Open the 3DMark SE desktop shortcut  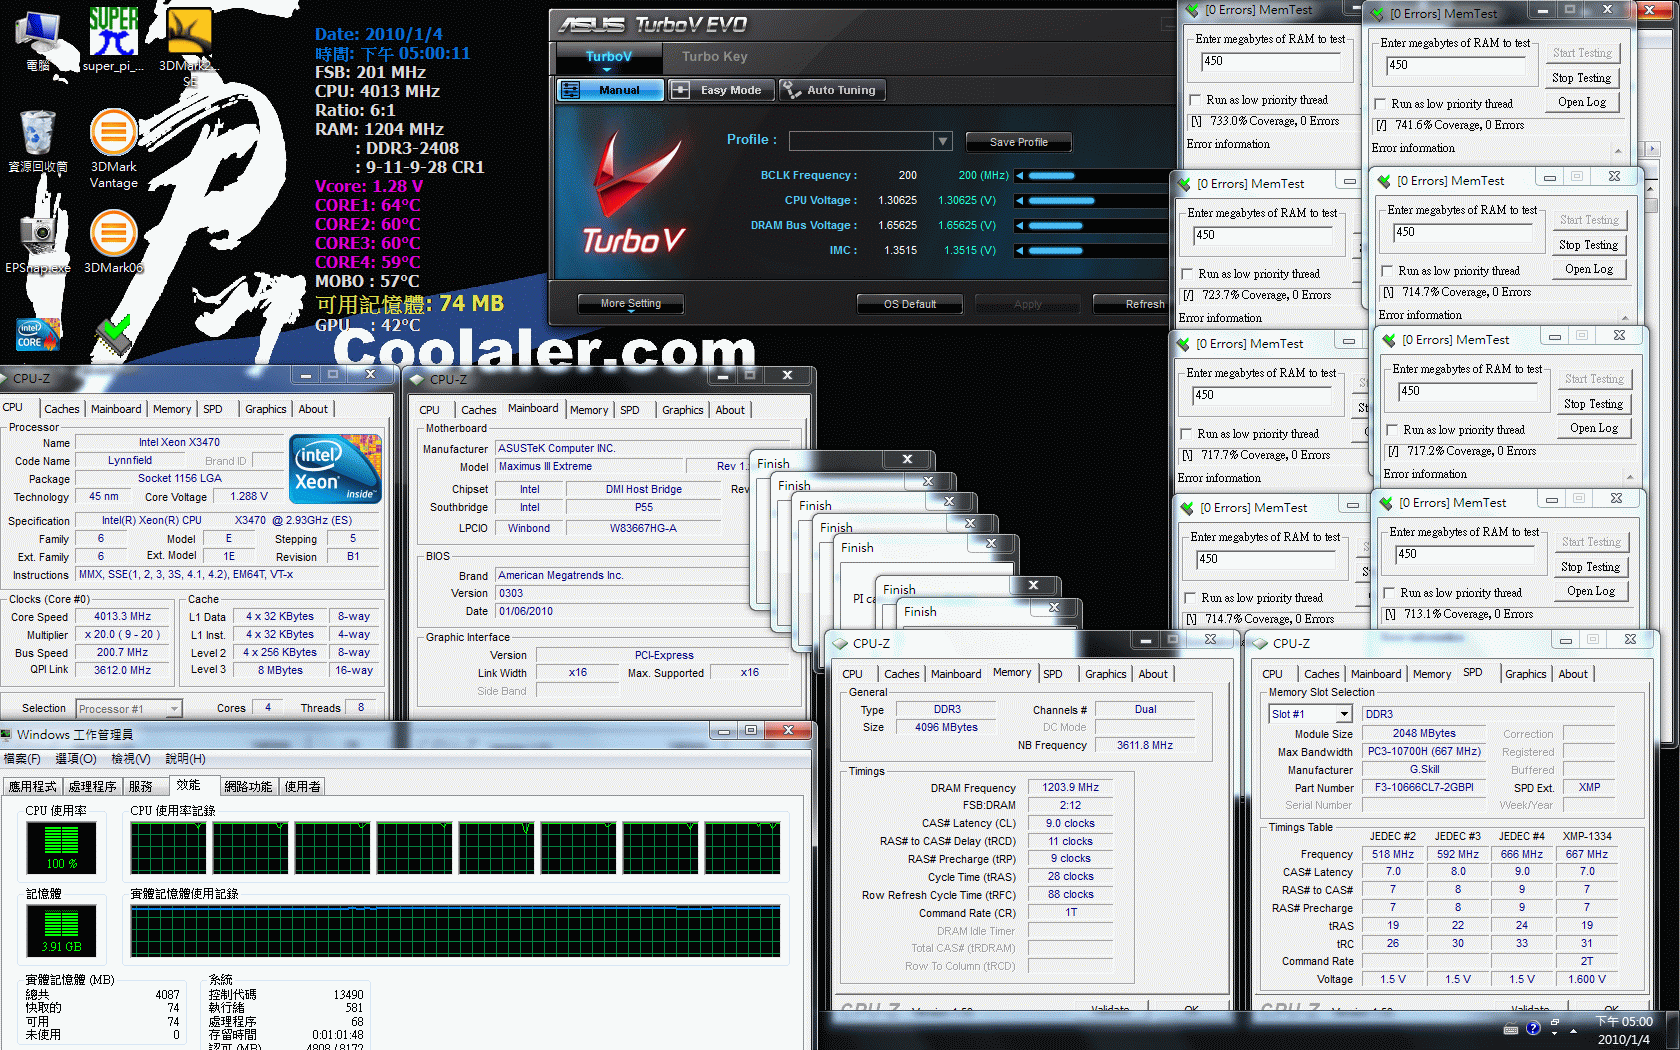pyautogui.click(x=189, y=45)
